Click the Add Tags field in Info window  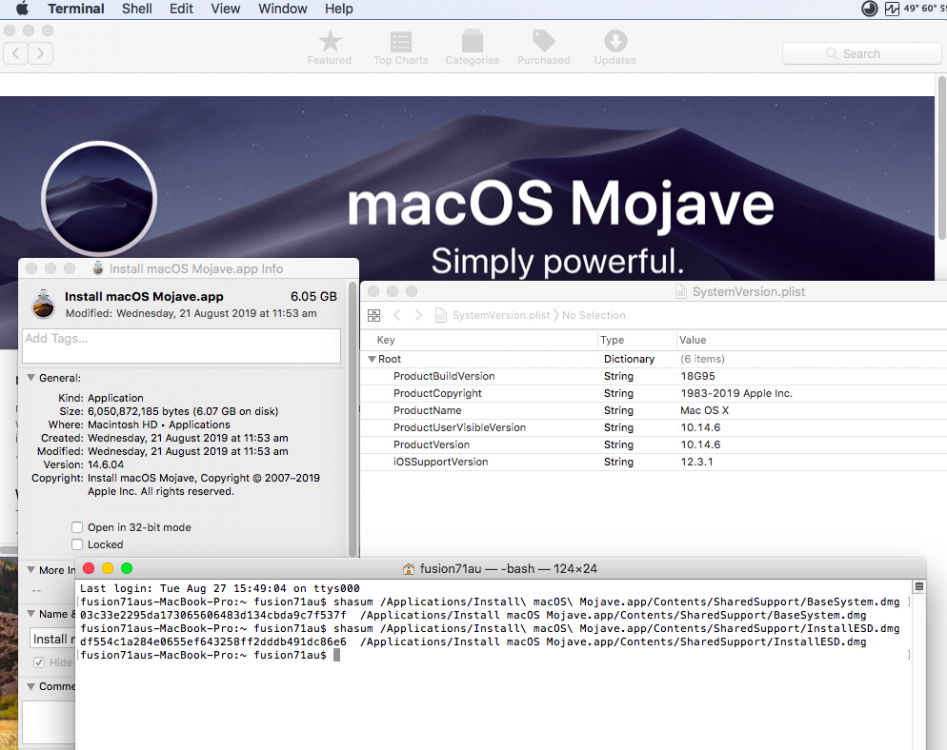(x=181, y=345)
